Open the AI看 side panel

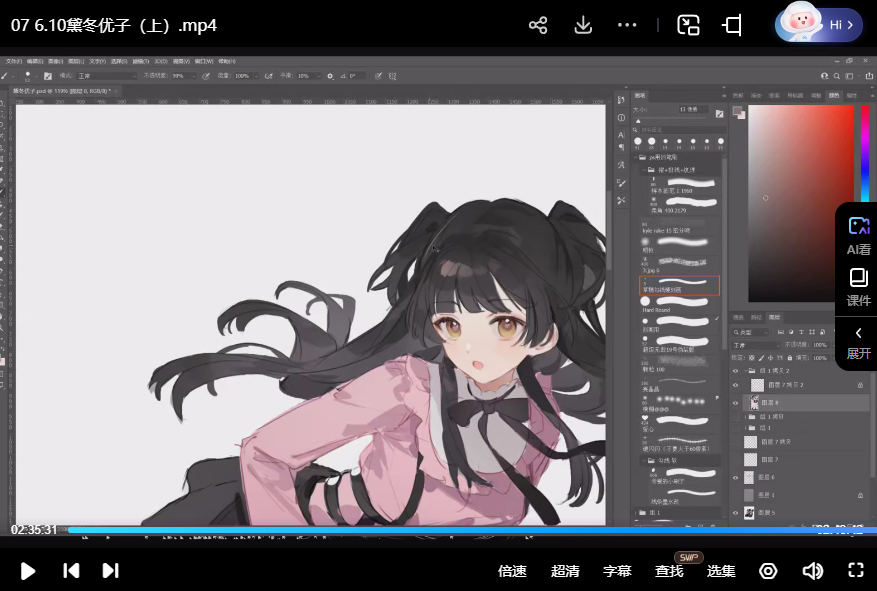pos(858,236)
